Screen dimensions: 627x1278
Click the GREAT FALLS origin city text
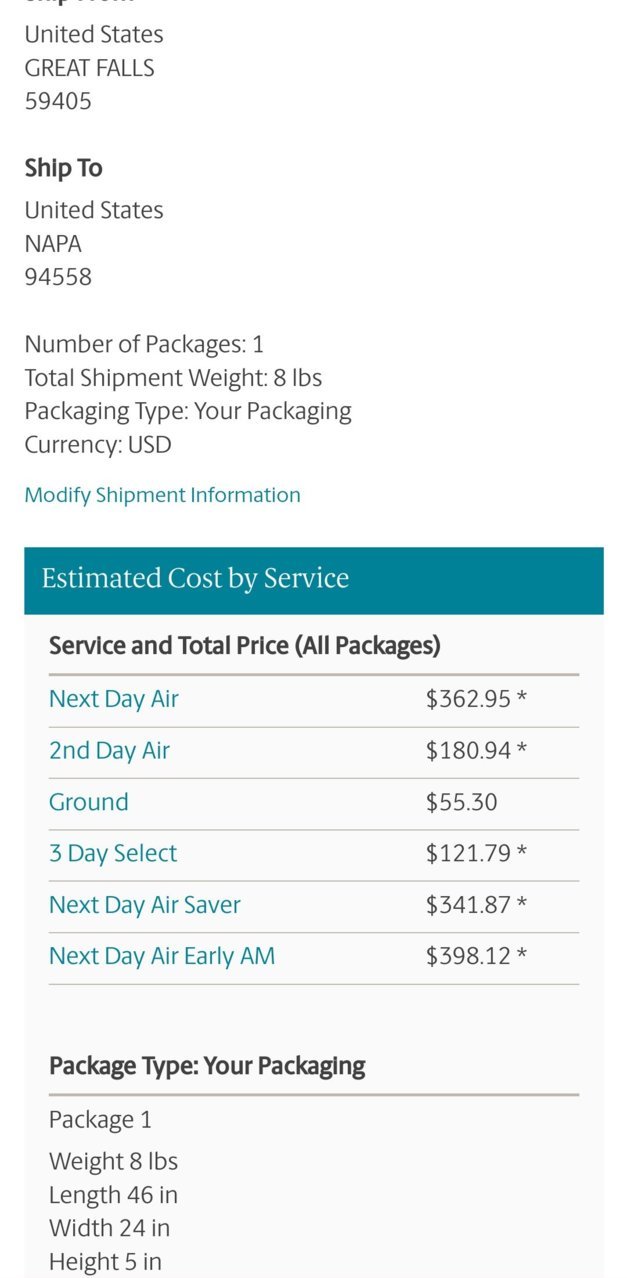point(89,68)
